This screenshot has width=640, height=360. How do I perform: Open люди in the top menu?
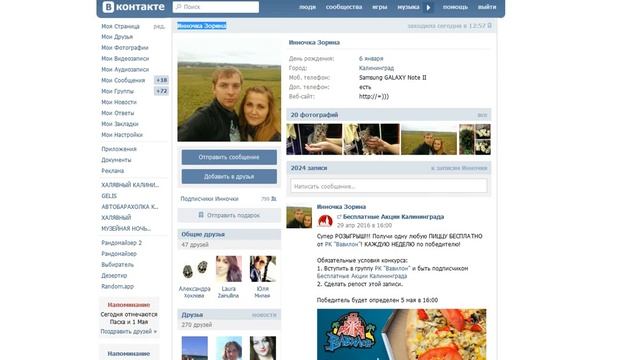tap(307, 7)
